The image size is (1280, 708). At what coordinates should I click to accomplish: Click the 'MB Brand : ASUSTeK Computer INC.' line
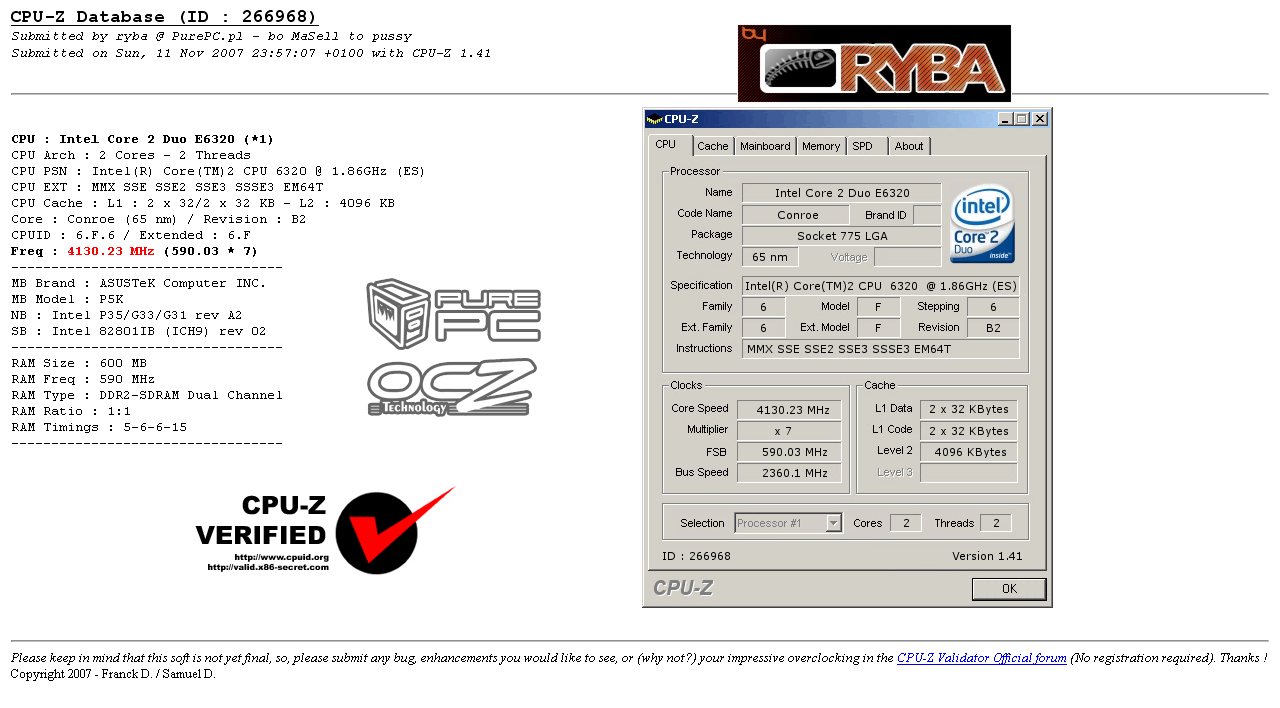tap(139, 283)
